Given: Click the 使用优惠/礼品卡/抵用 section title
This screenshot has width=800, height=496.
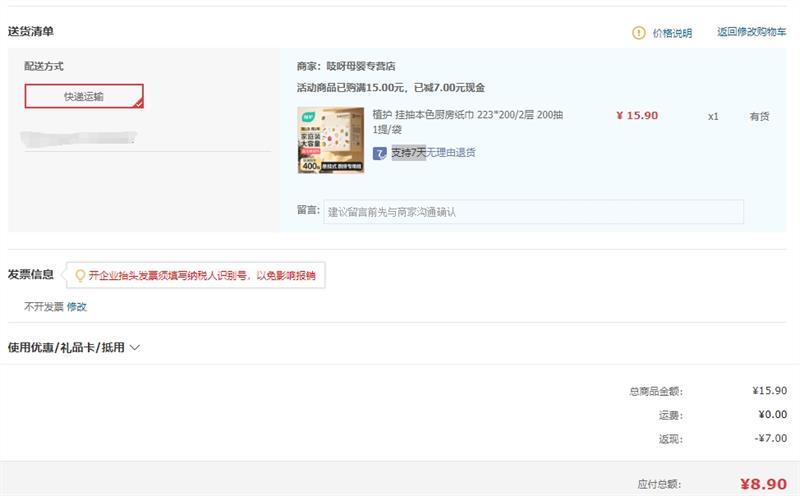Looking at the screenshot, I should [66, 348].
